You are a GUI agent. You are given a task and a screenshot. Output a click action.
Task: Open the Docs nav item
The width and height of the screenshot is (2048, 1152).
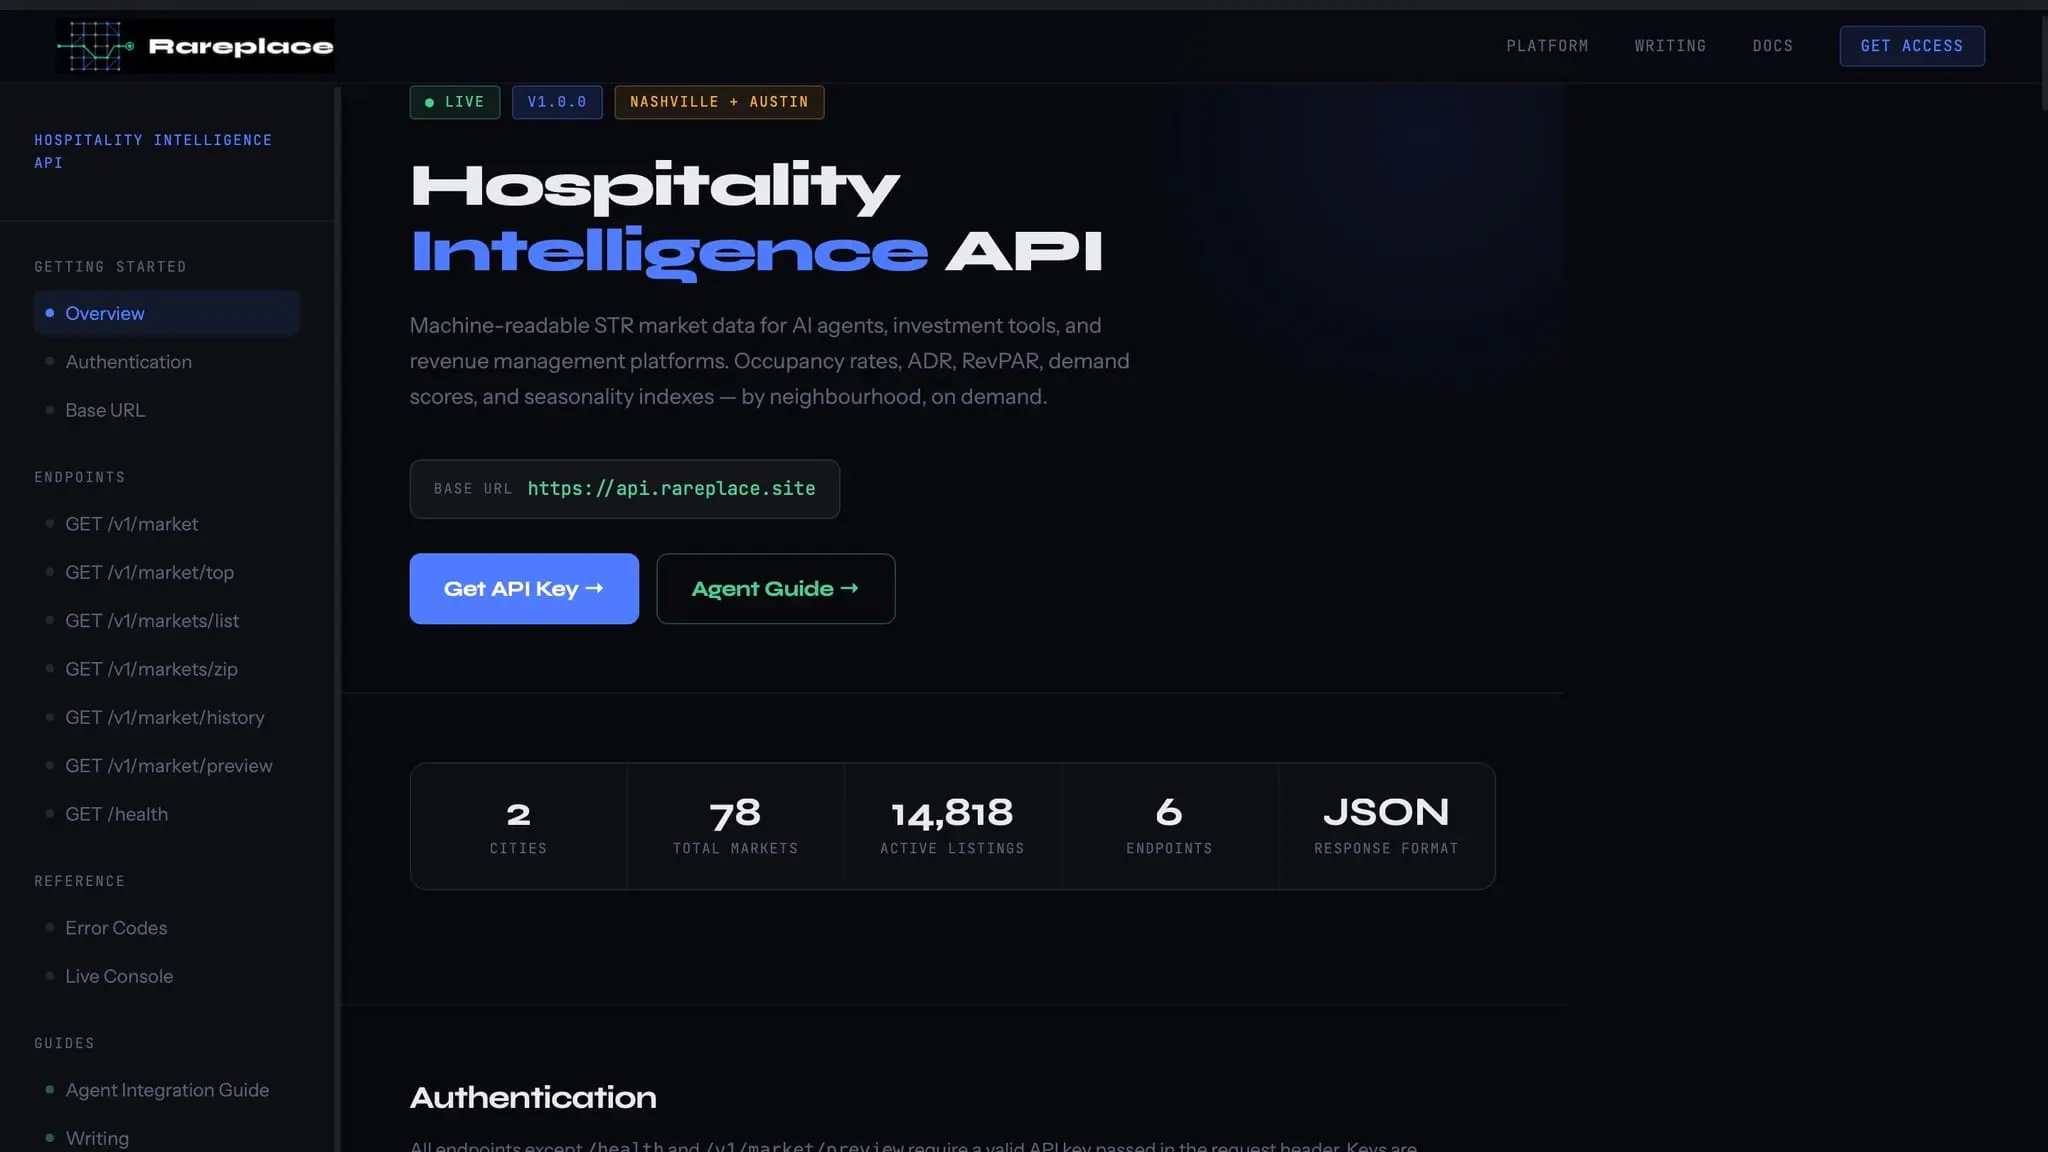1772,46
